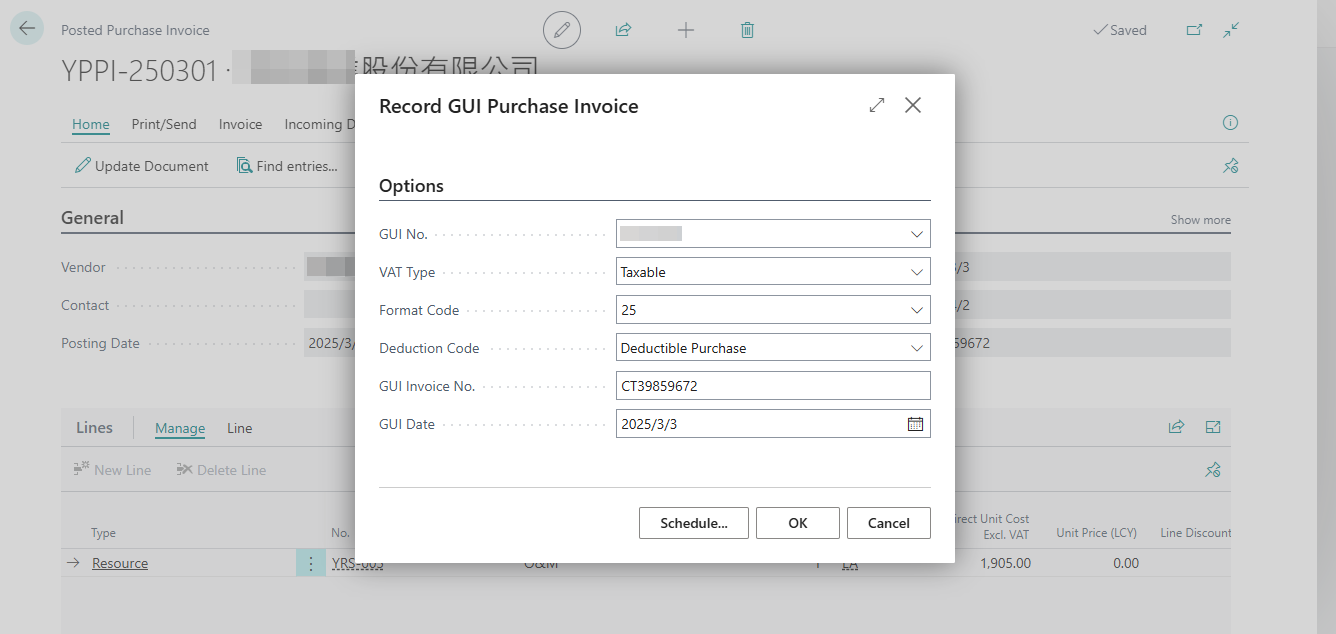
Task: Click New Line in Lines toolbar
Action: (x=113, y=470)
